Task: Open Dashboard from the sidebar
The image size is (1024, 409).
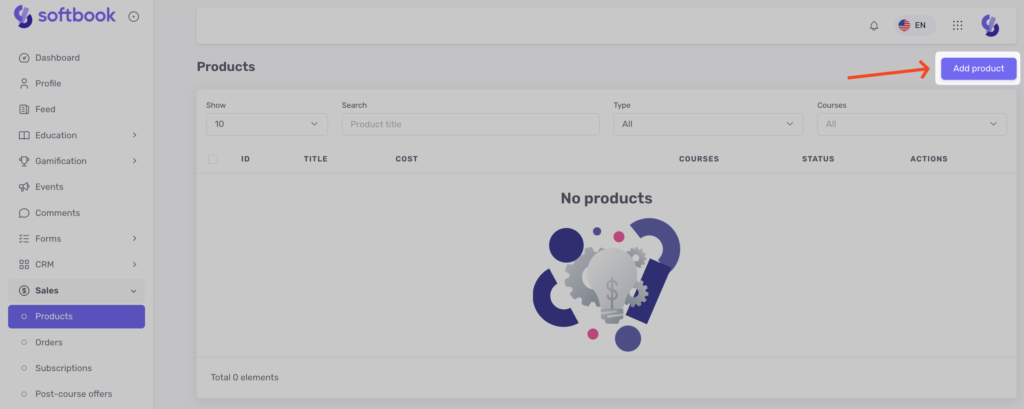Action: click(x=57, y=58)
